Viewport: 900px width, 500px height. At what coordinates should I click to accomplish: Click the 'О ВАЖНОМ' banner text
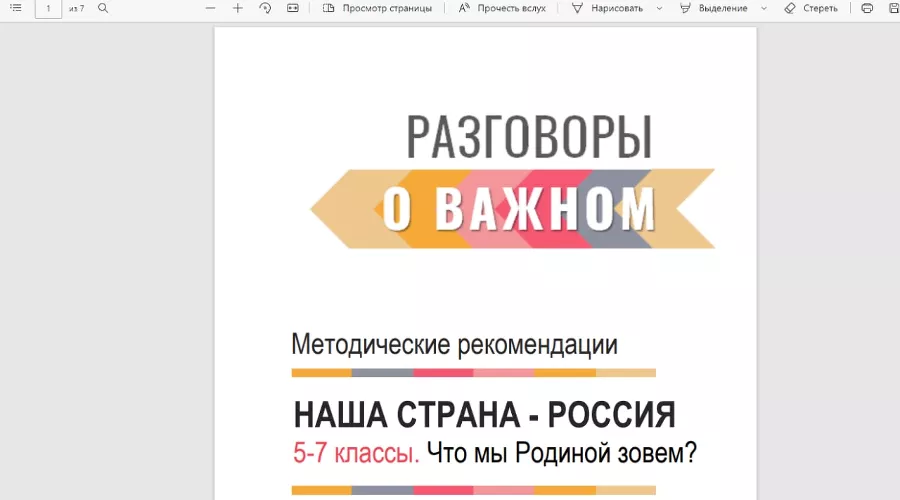pyautogui.click(x=519, y=208)
